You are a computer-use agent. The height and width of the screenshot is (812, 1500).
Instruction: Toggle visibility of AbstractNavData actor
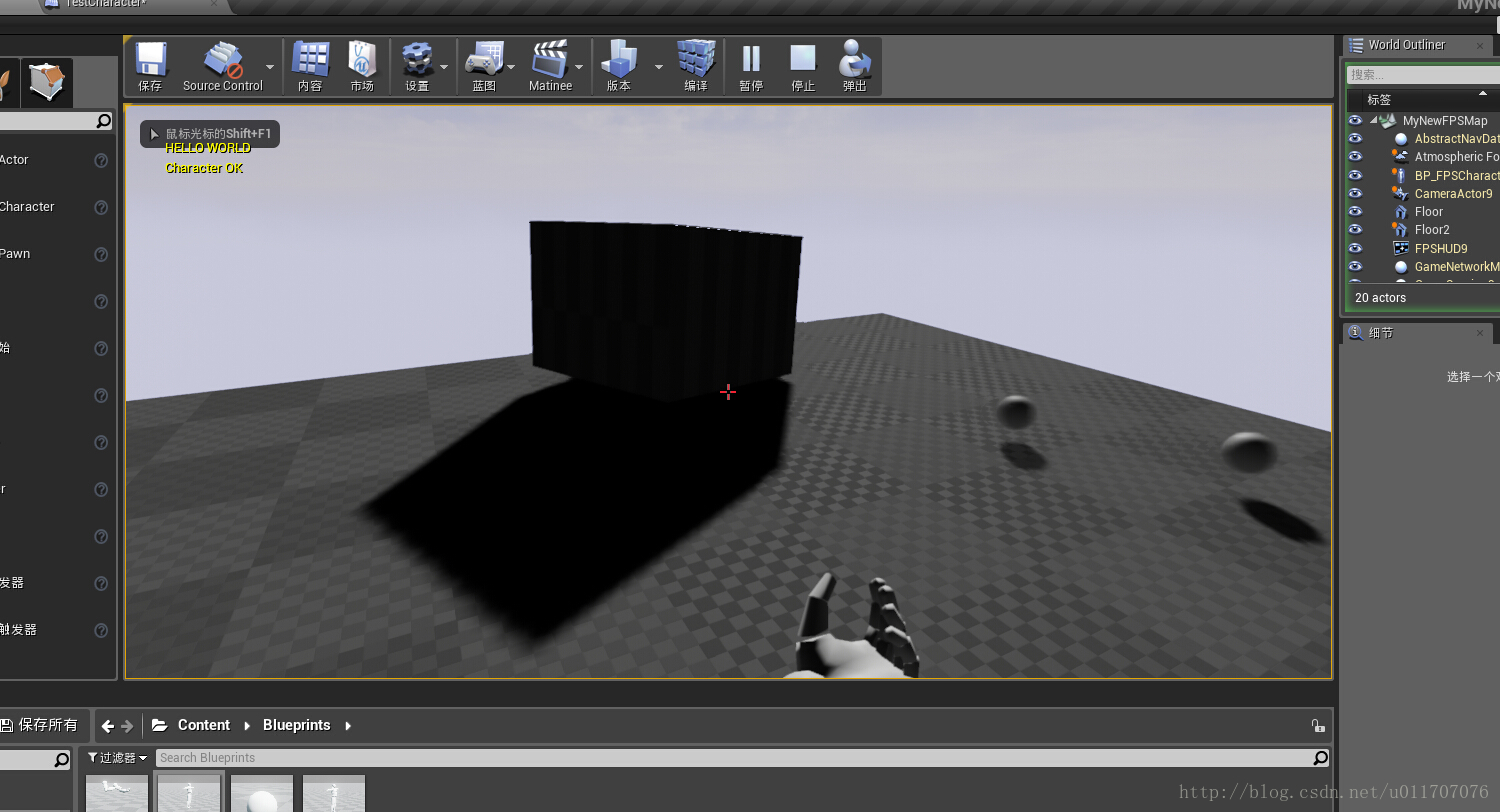pyautogui.click(x=1355, y=138)
